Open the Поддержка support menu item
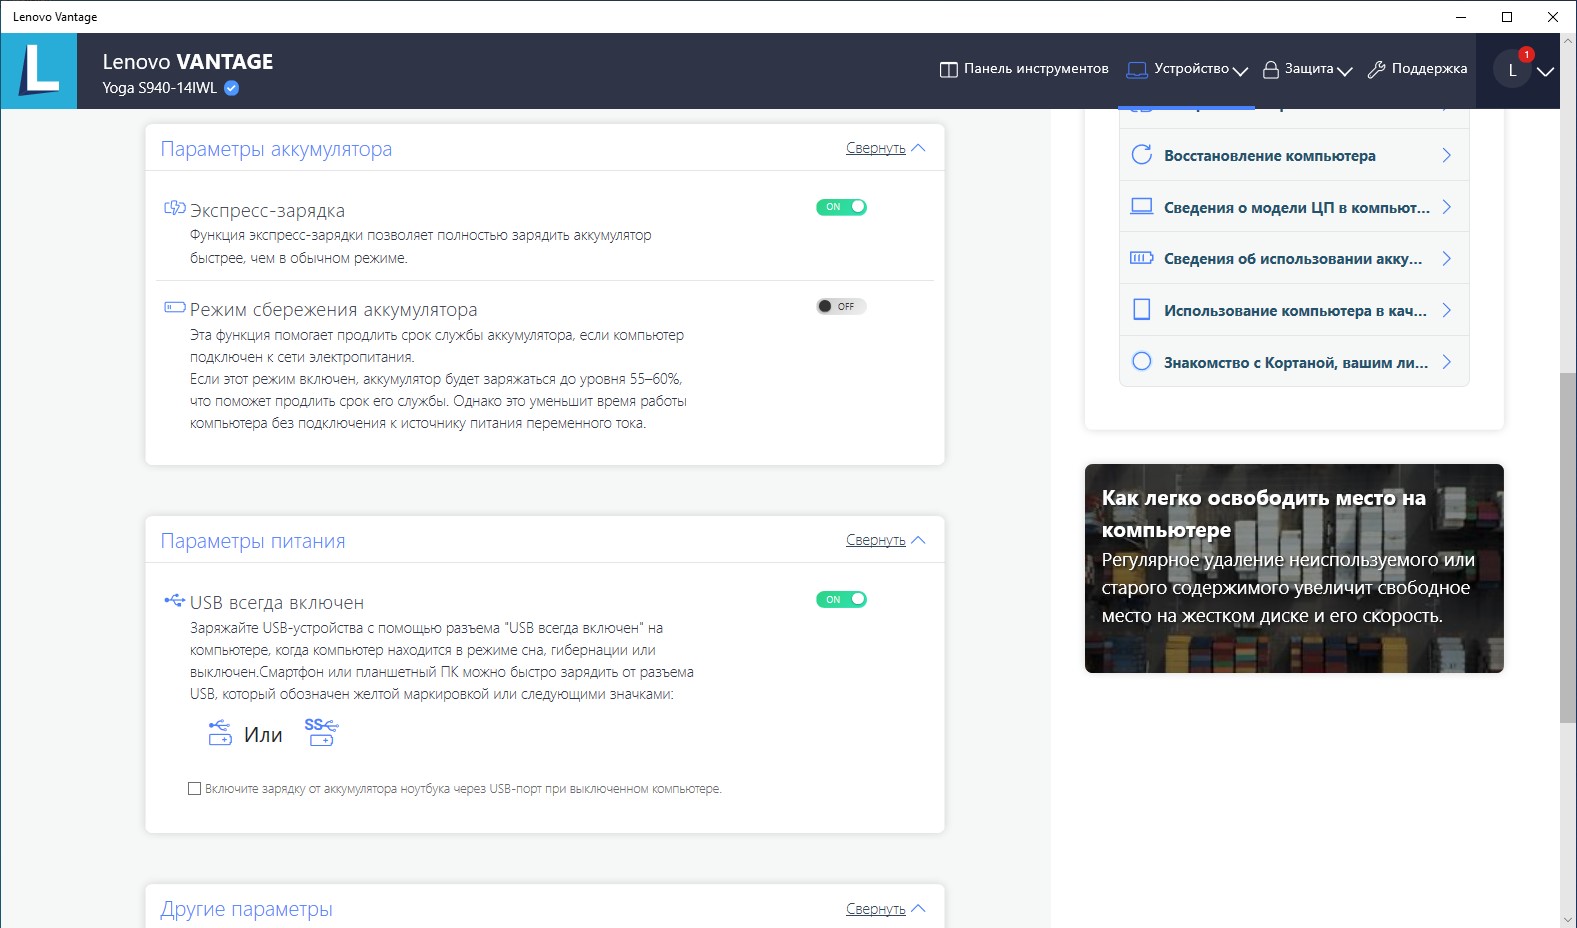Viewport: 1577px width, 928px height. coord(1417,69)
